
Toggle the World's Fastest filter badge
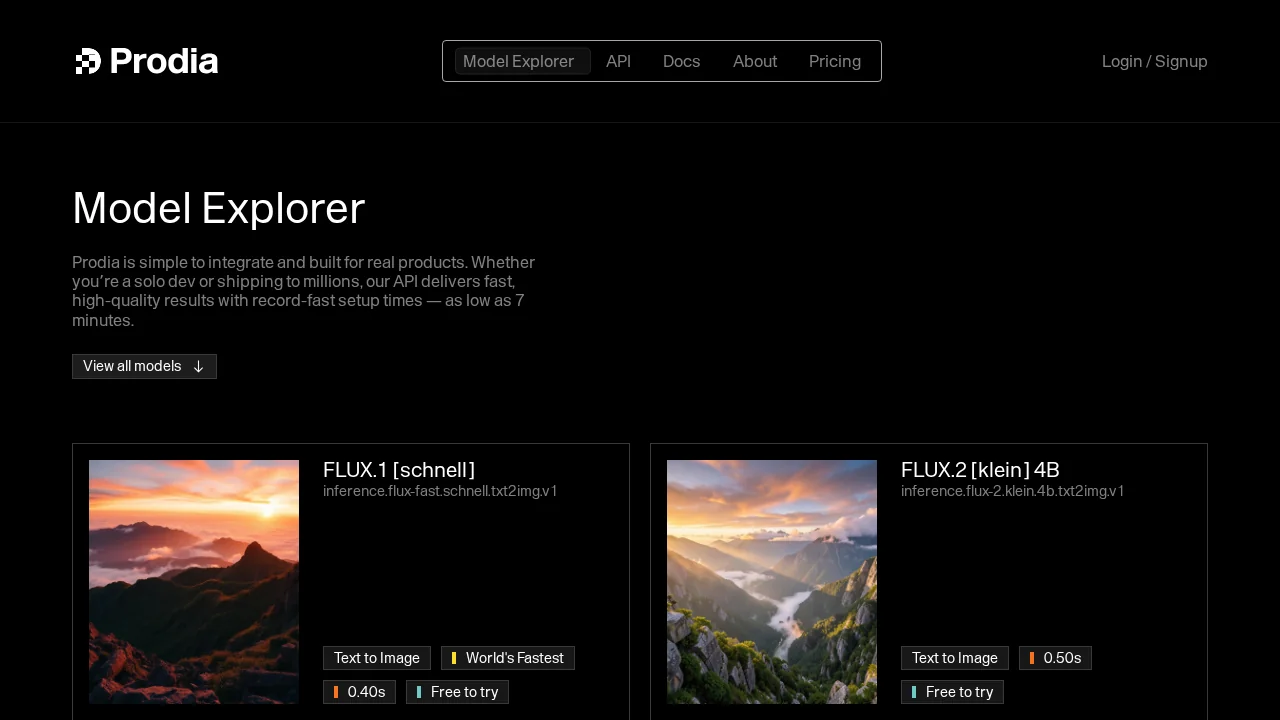(508, 657)
